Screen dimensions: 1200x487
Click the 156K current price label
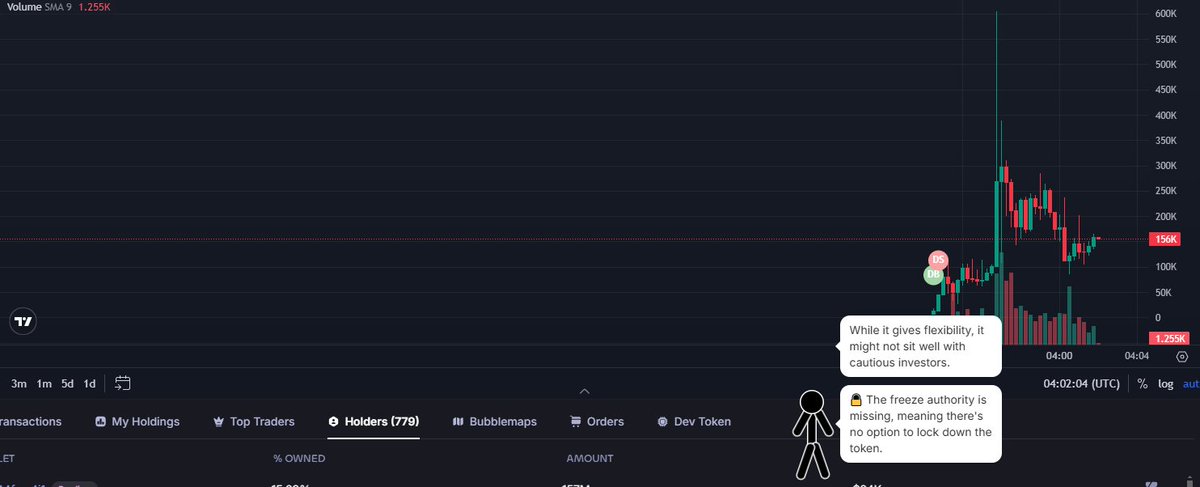[x=1166, y=239]
